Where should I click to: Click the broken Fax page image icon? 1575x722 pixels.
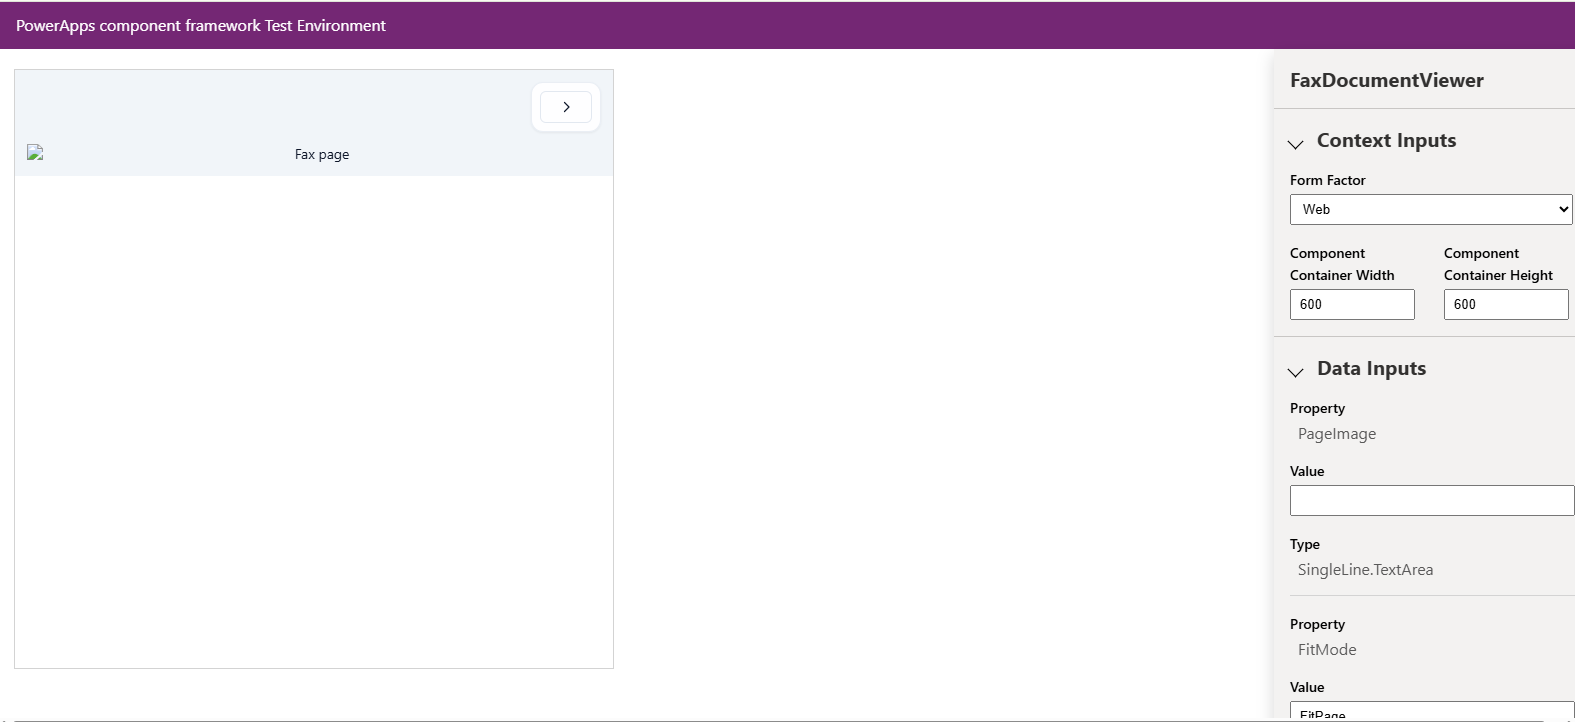[35, 153]
